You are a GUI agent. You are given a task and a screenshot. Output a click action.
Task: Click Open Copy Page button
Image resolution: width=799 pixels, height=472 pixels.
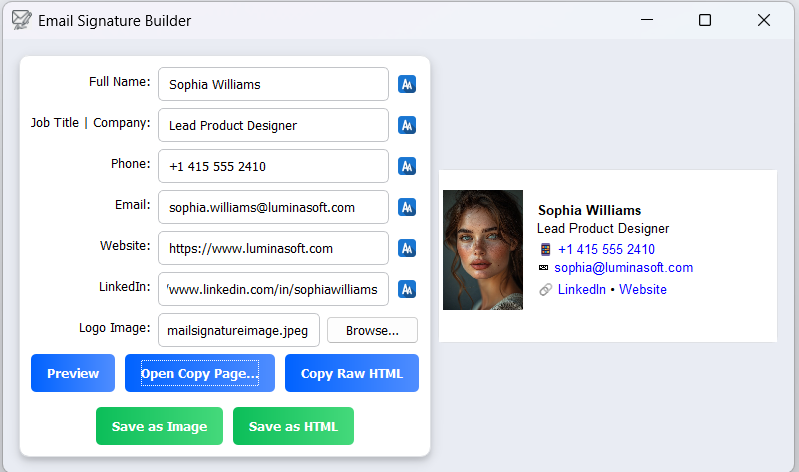(x=200, y=373)
